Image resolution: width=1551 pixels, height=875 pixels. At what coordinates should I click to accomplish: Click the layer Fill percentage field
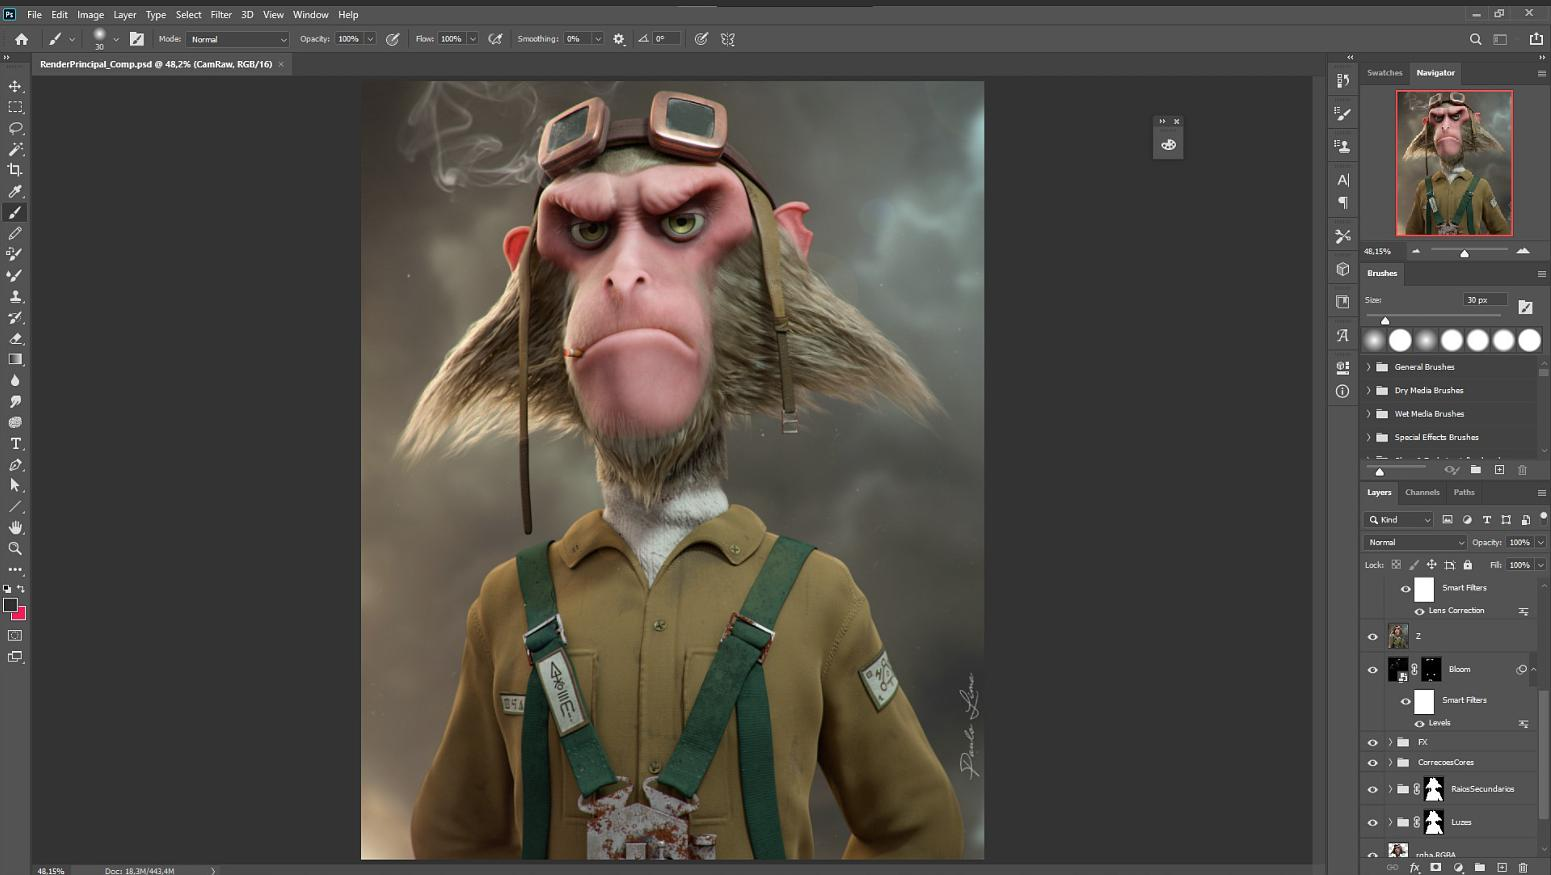[x=1519, y=565]
